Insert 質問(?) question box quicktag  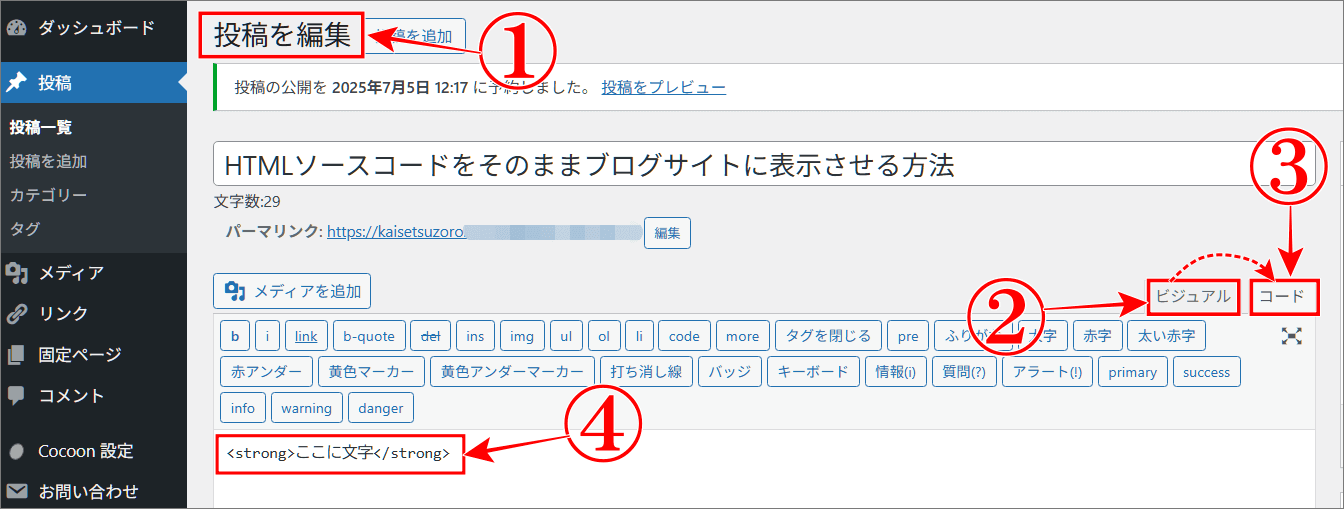click(x=964, y=372)
